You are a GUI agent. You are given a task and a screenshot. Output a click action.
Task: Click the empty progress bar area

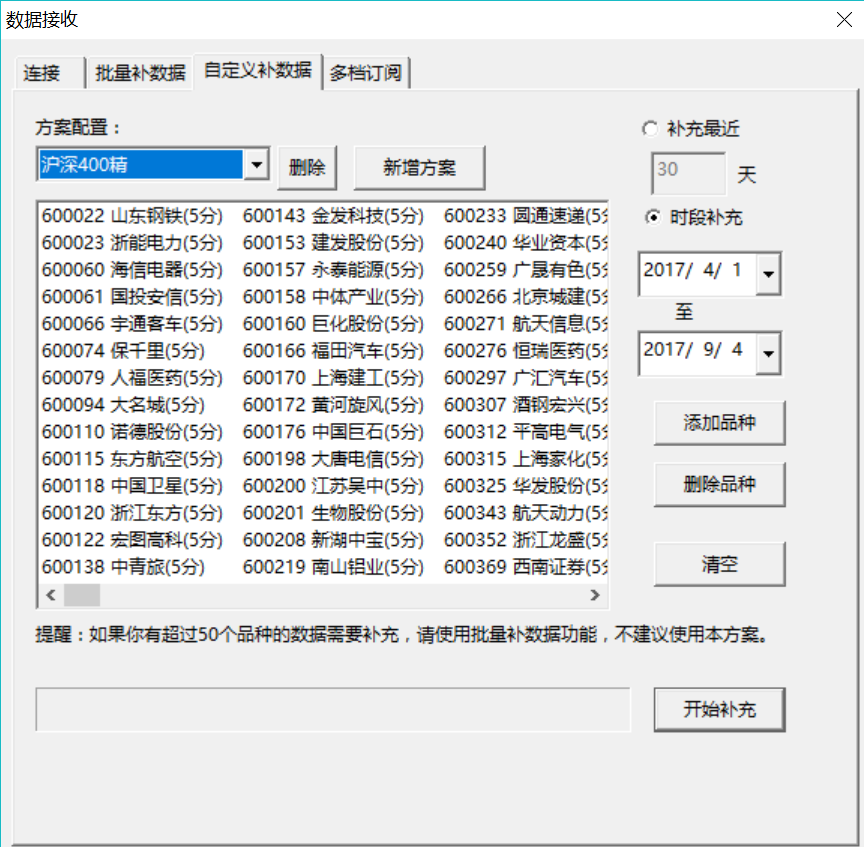[333, 709]
